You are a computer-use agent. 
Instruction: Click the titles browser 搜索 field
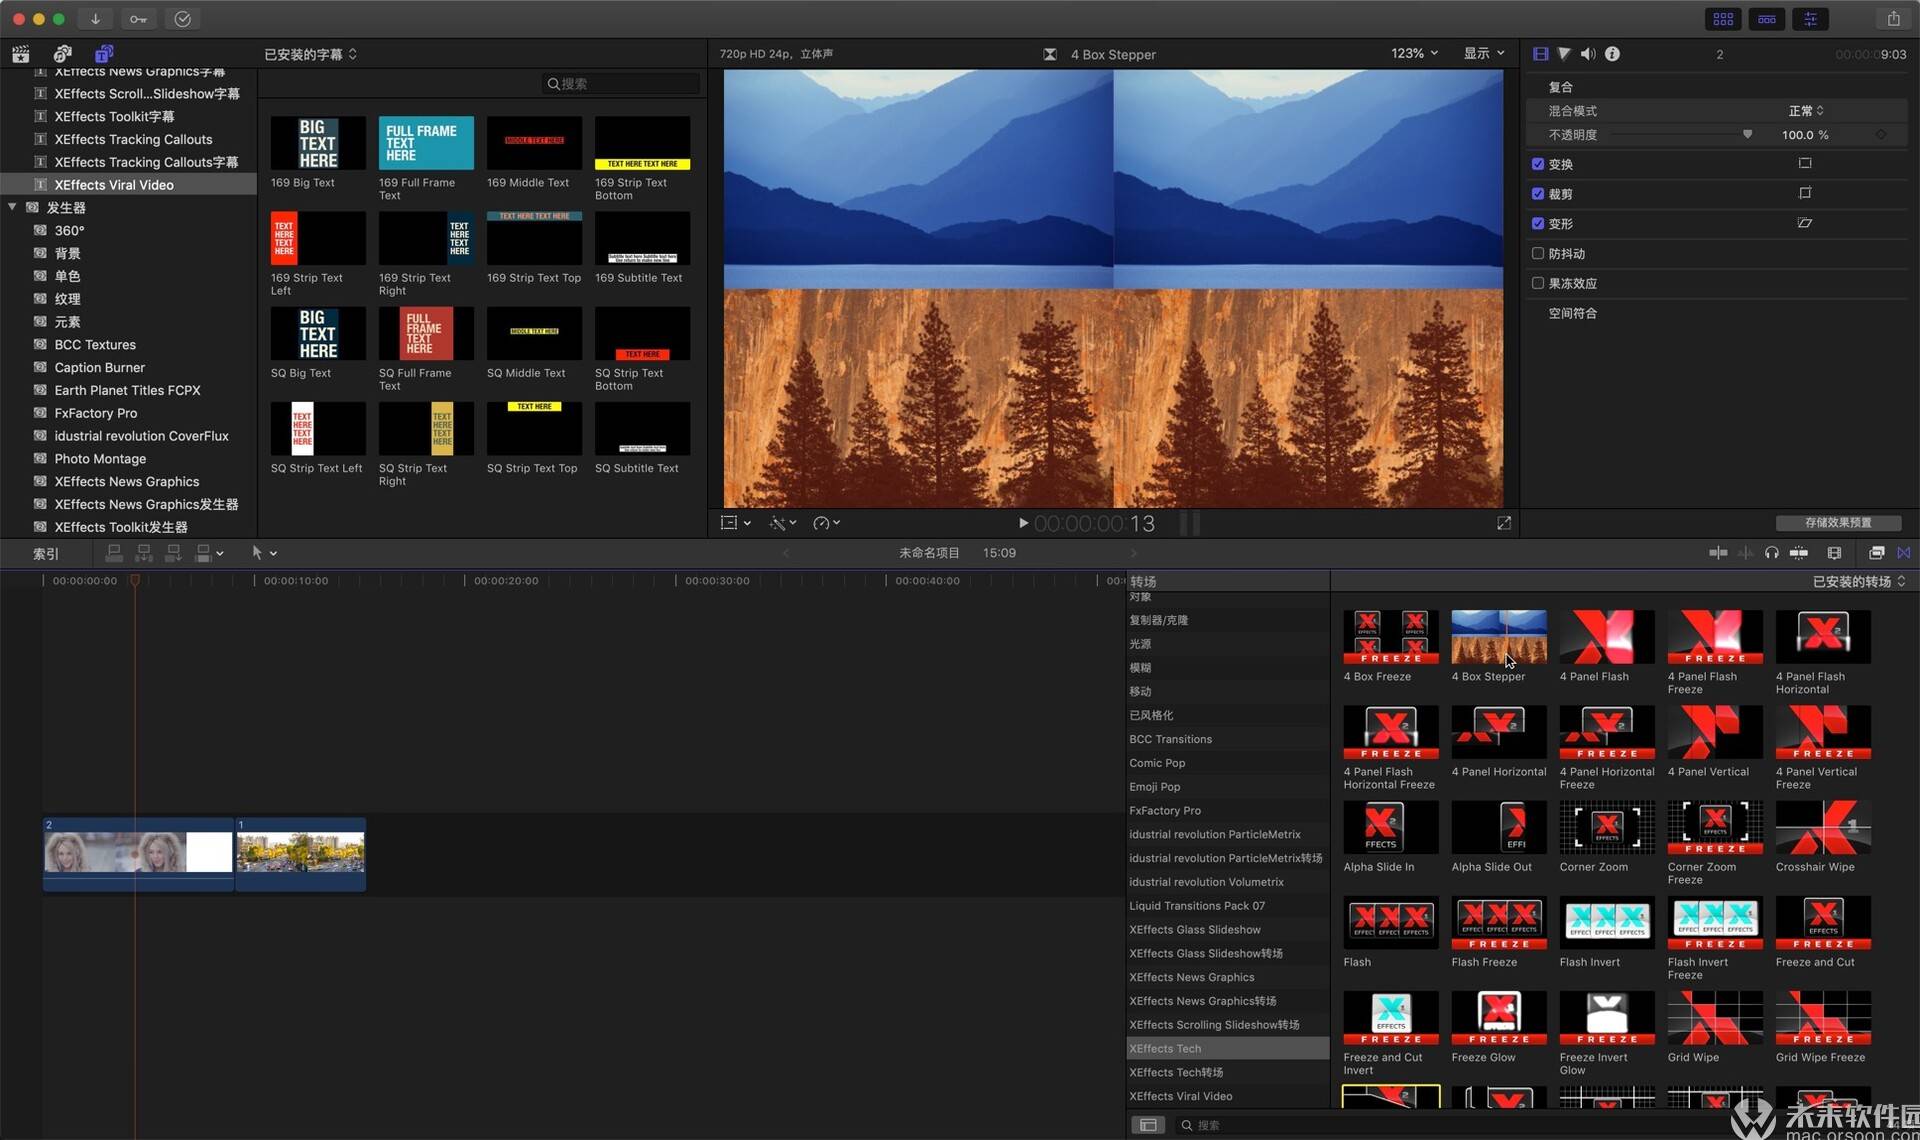(620, 84)
